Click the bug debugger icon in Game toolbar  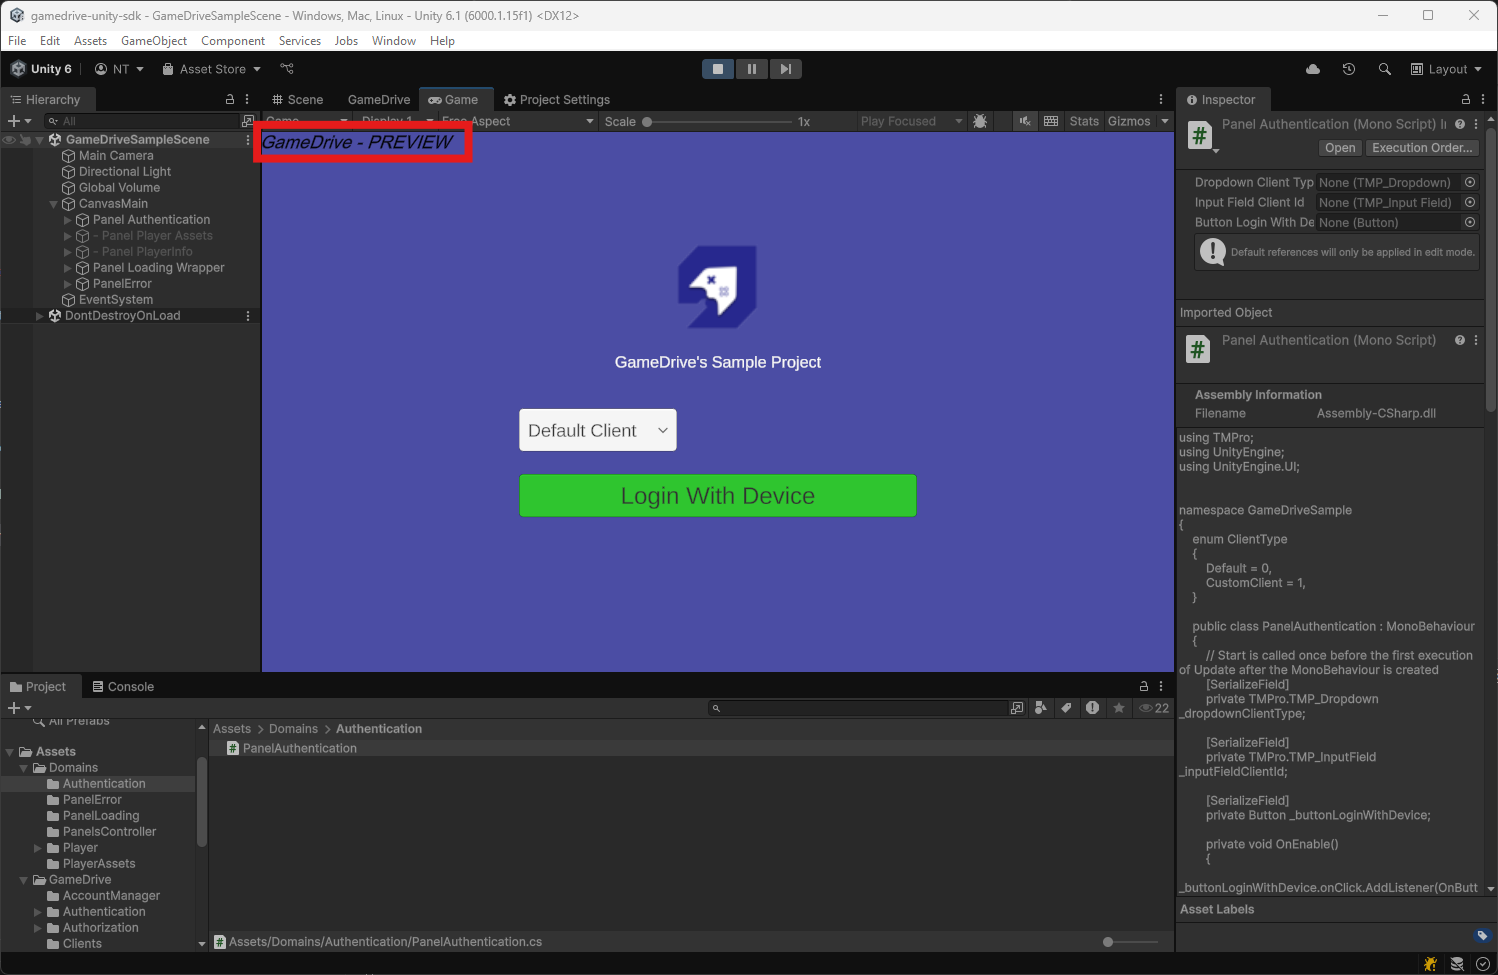981,121
